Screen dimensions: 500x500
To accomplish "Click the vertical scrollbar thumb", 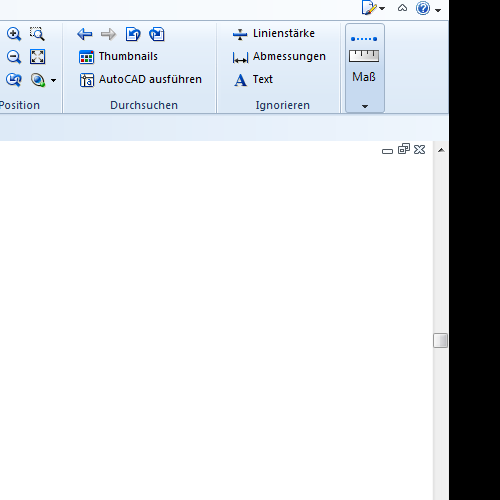I will tap(440, 340).
